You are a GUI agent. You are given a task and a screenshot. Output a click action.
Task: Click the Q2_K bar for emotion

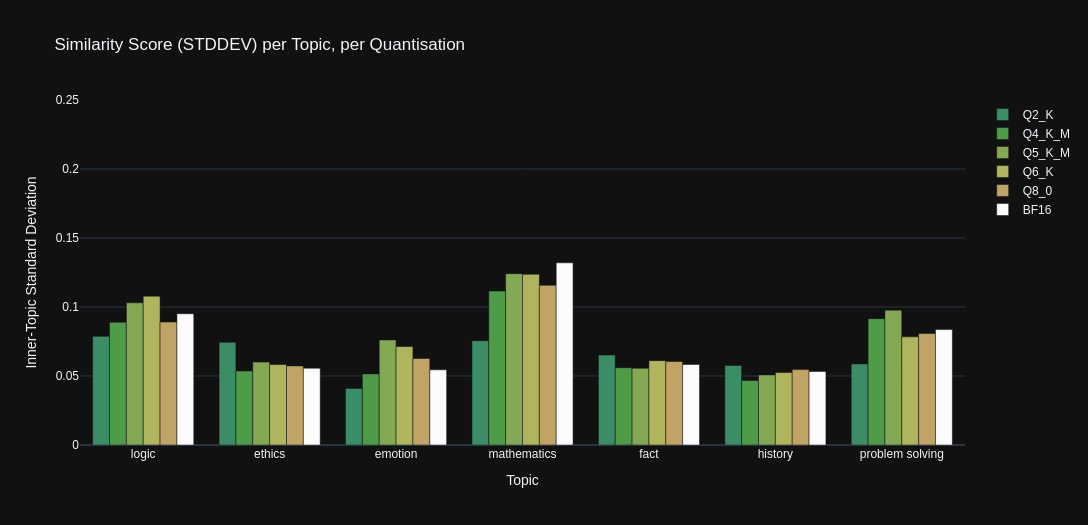click(354, 417)
